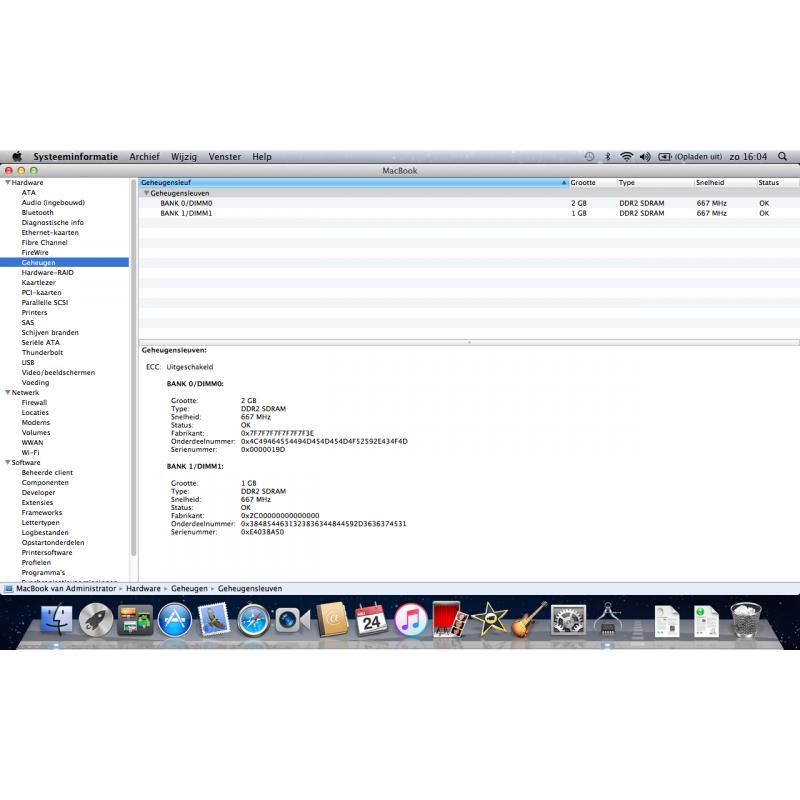Open the Systeeminformatie menu
Viewport: 800px width, 800px height.
tap(76, 157)
